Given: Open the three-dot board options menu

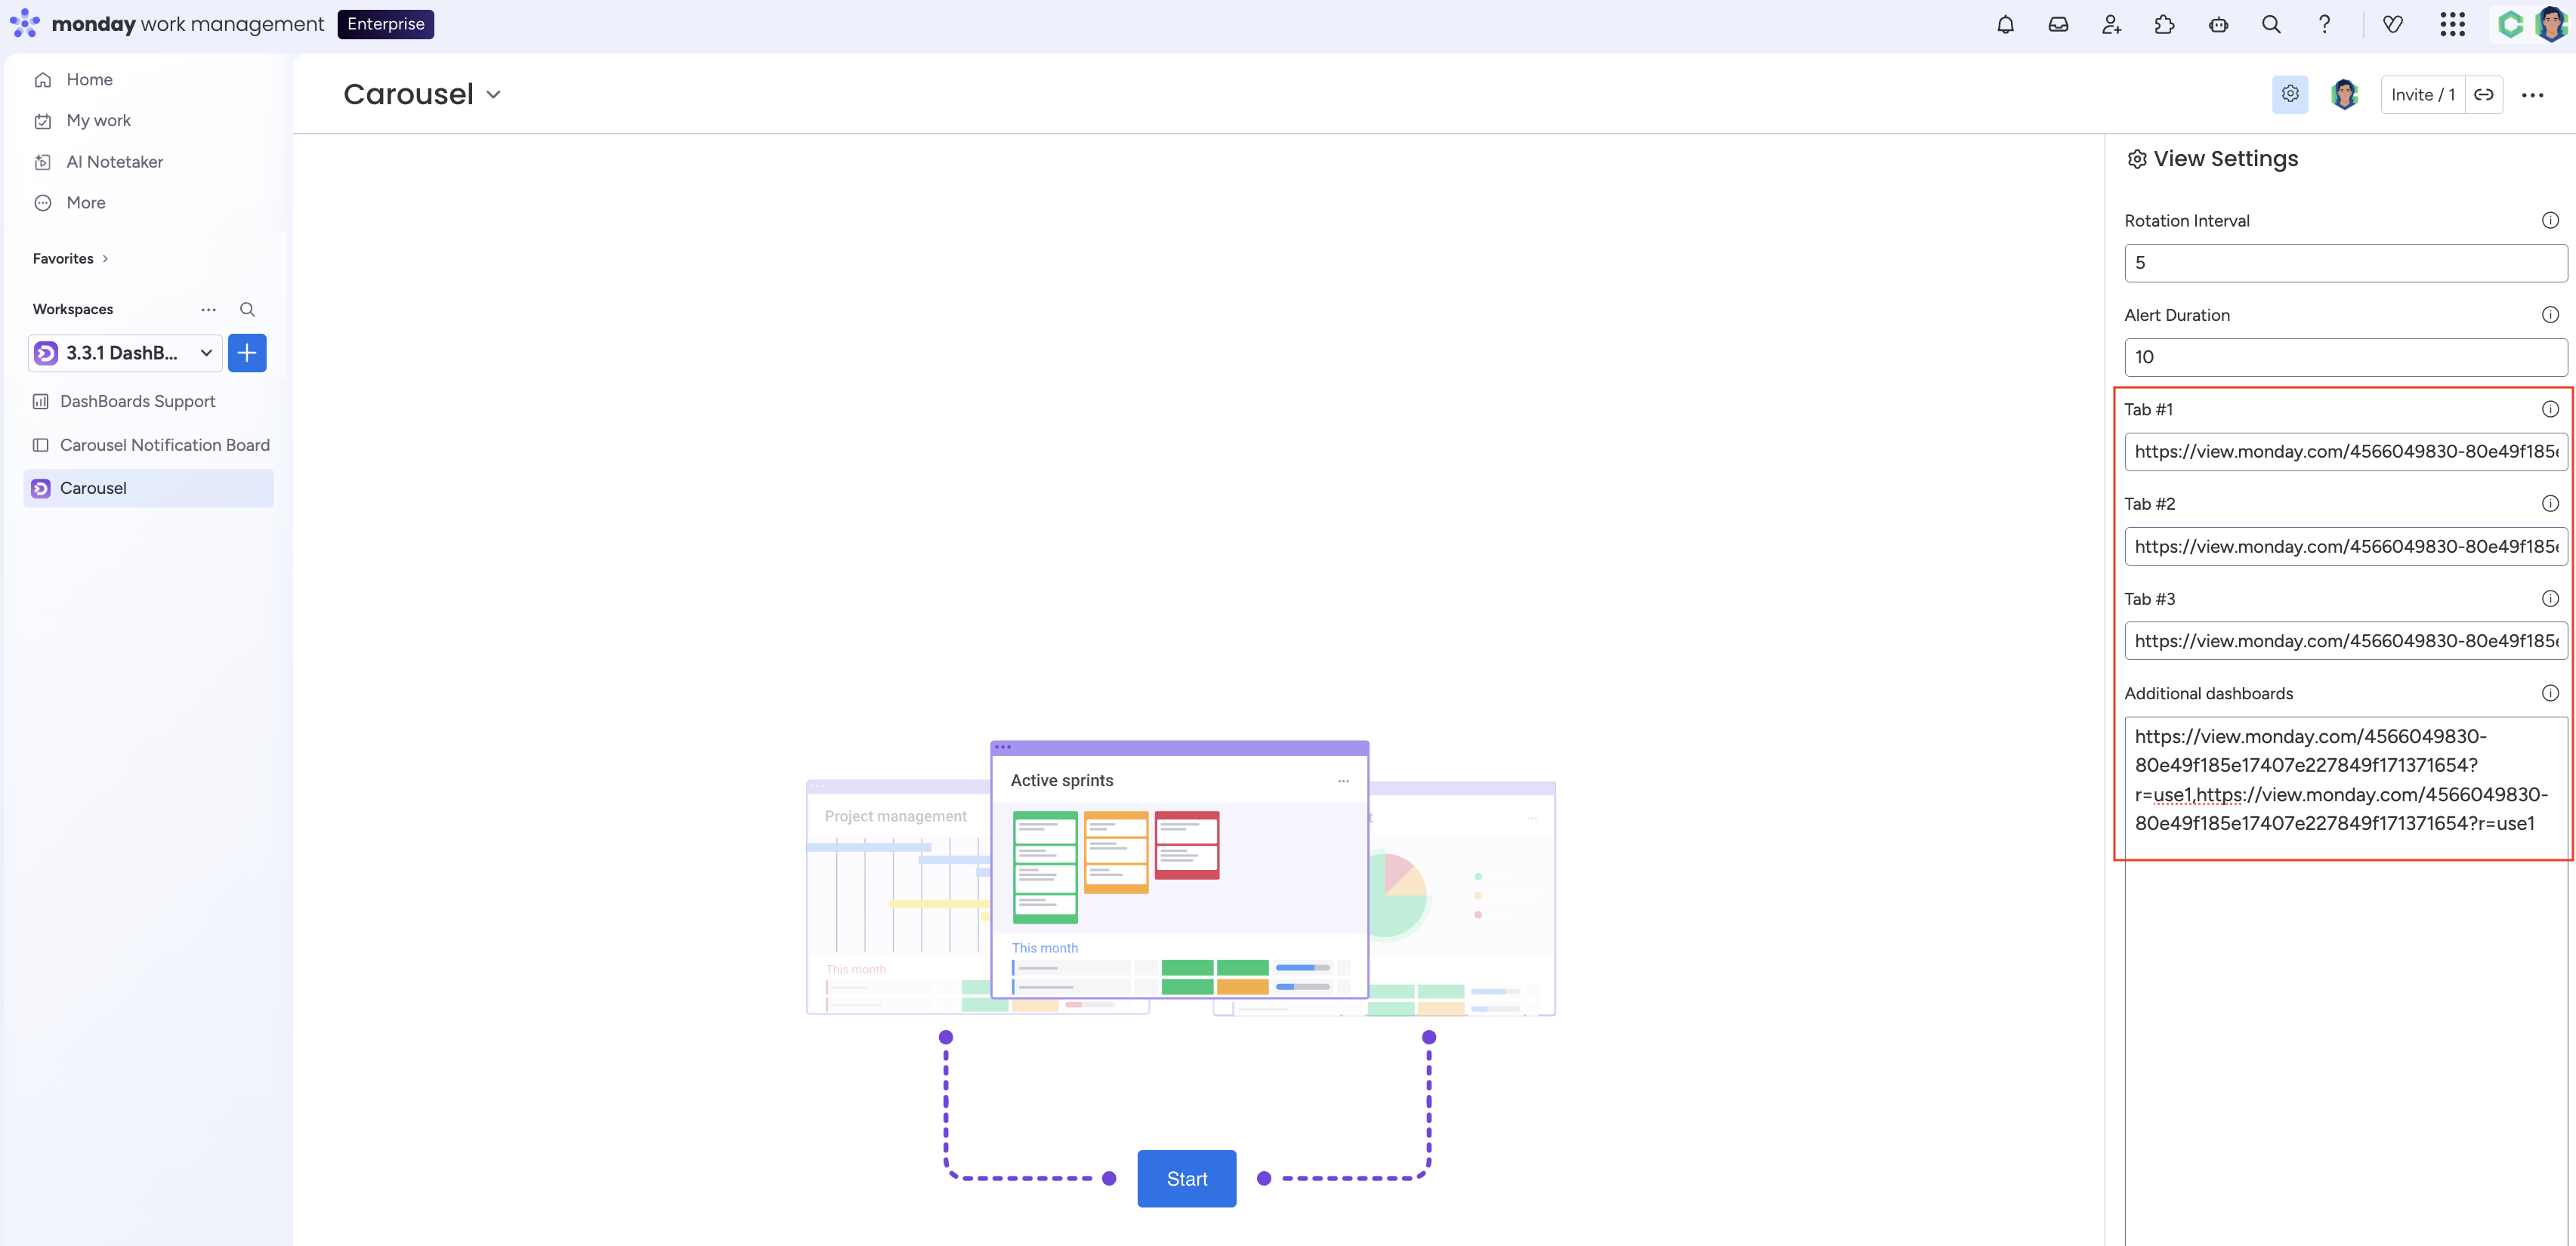Looking at the screenshot, I should tap(2532, 94).
